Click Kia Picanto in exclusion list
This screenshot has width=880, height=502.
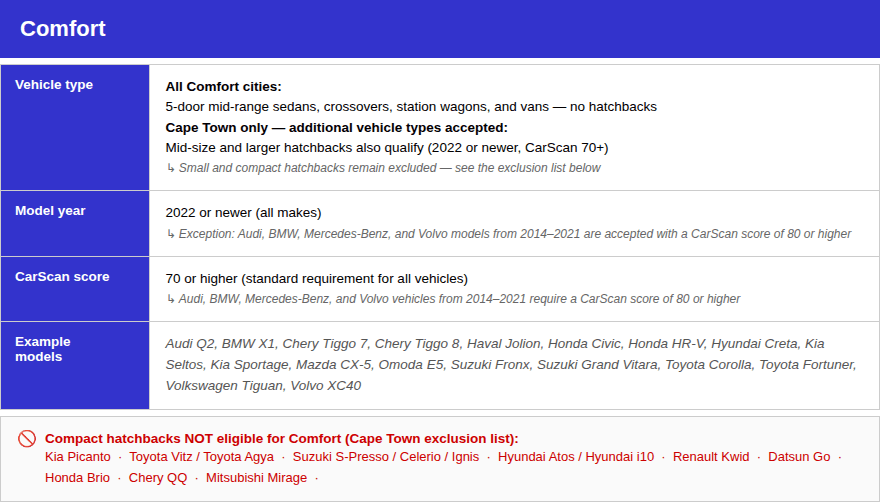pyautogui.click(x=78, y=457)
